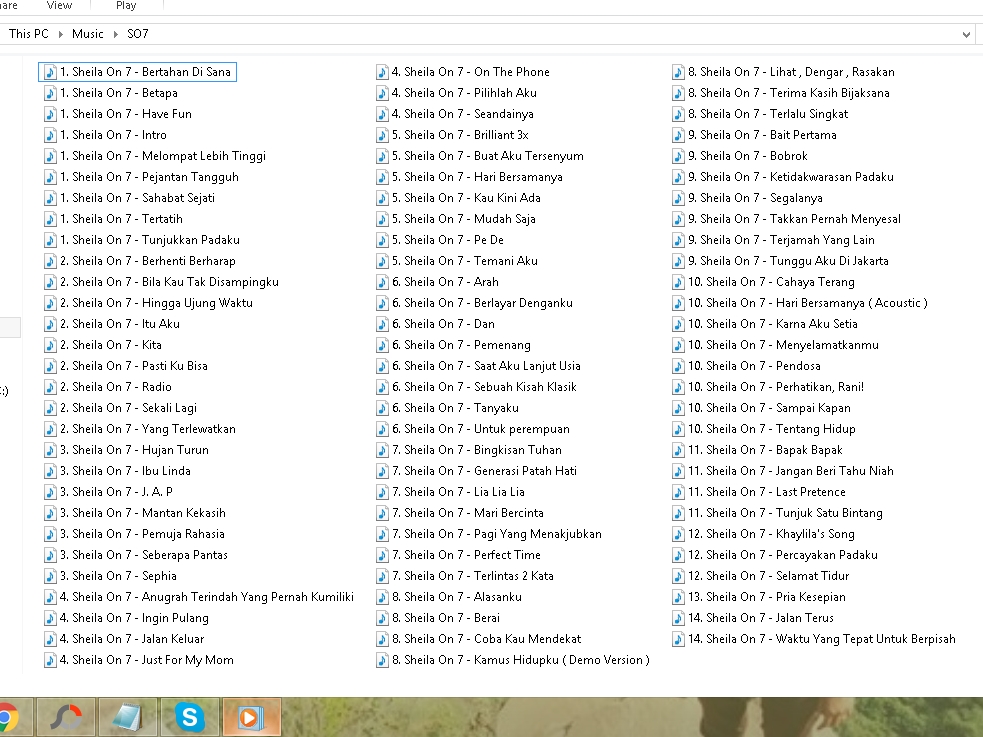Open the Play ribbon tab
The image size is (983, 737).
click(x=126, y=6)
